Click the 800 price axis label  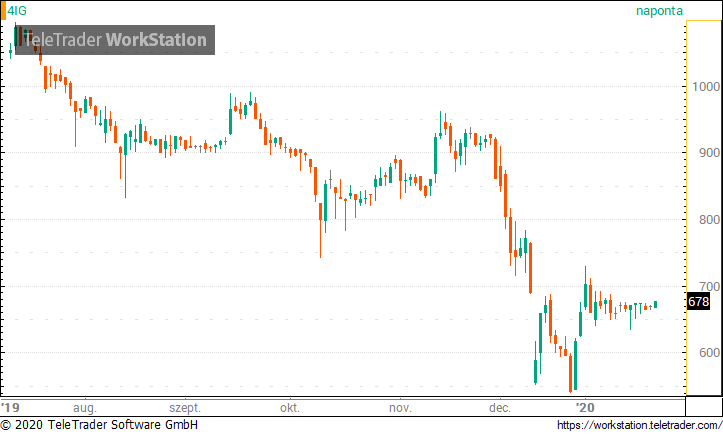709,220
